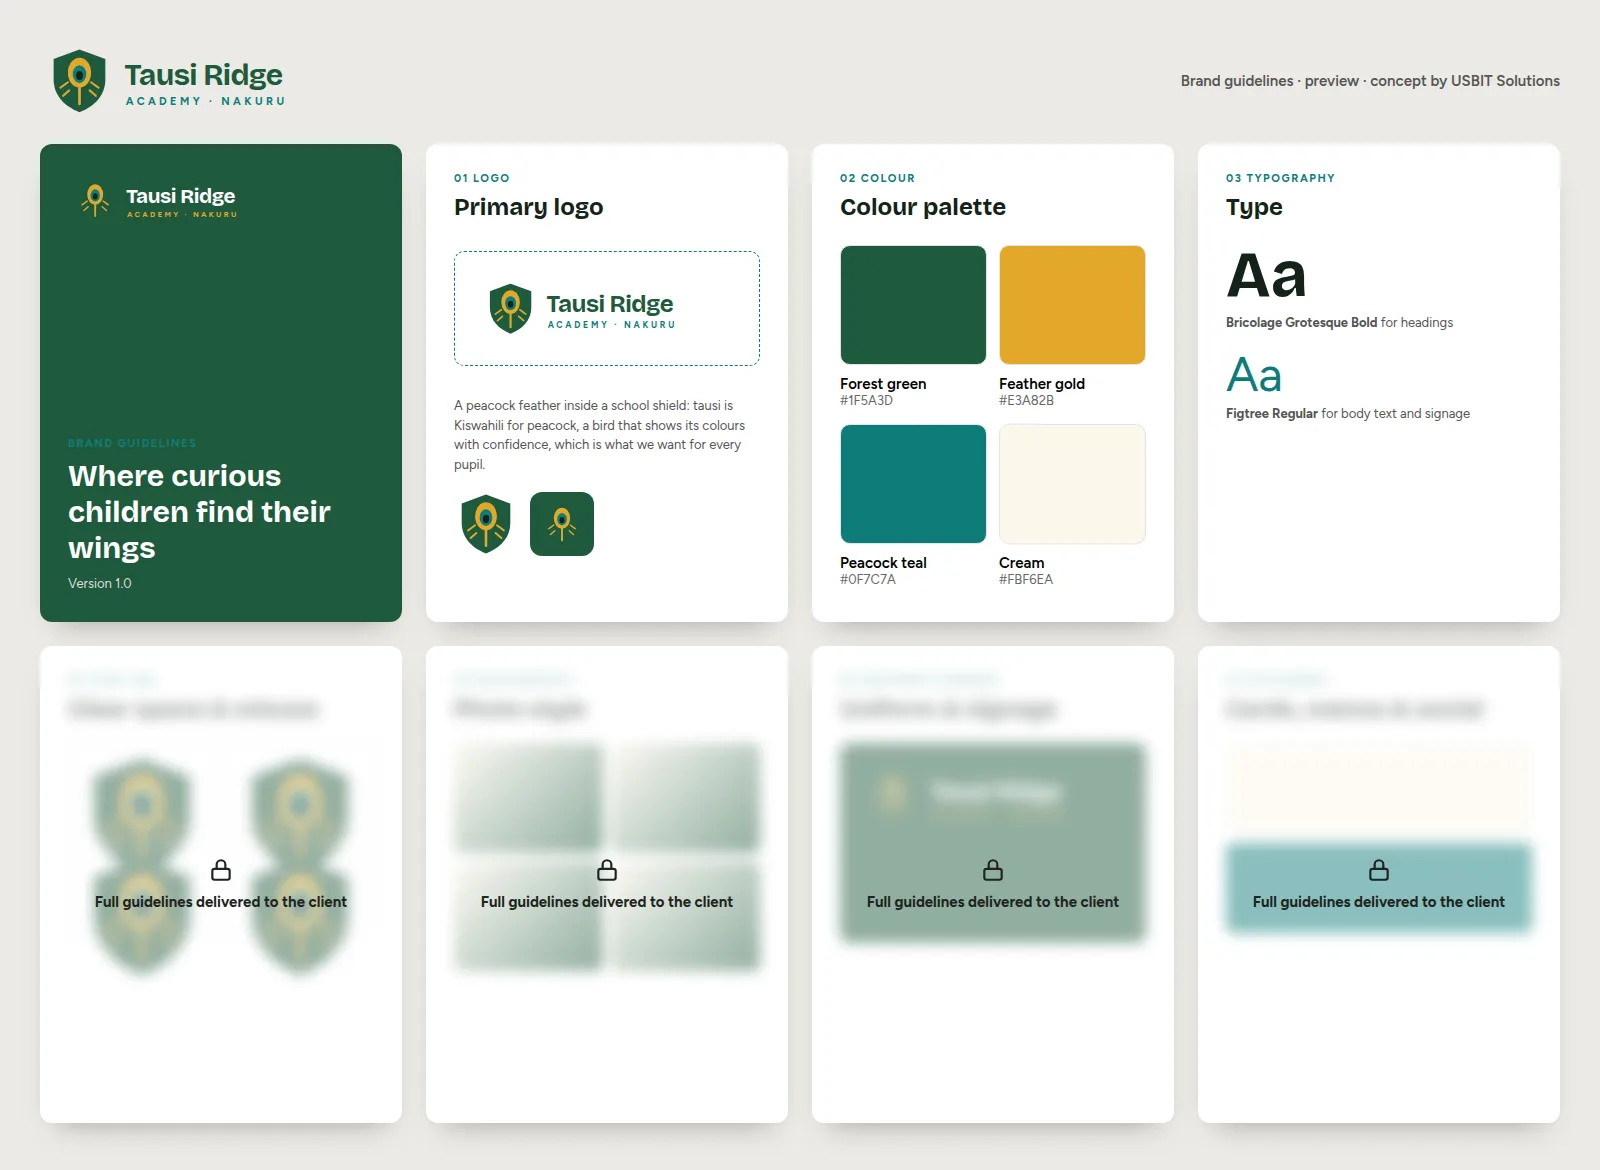This screenshot has height=1170, width=1600.
Task: Click the locked message on the blurred photo card
Action: coord(607,902)
